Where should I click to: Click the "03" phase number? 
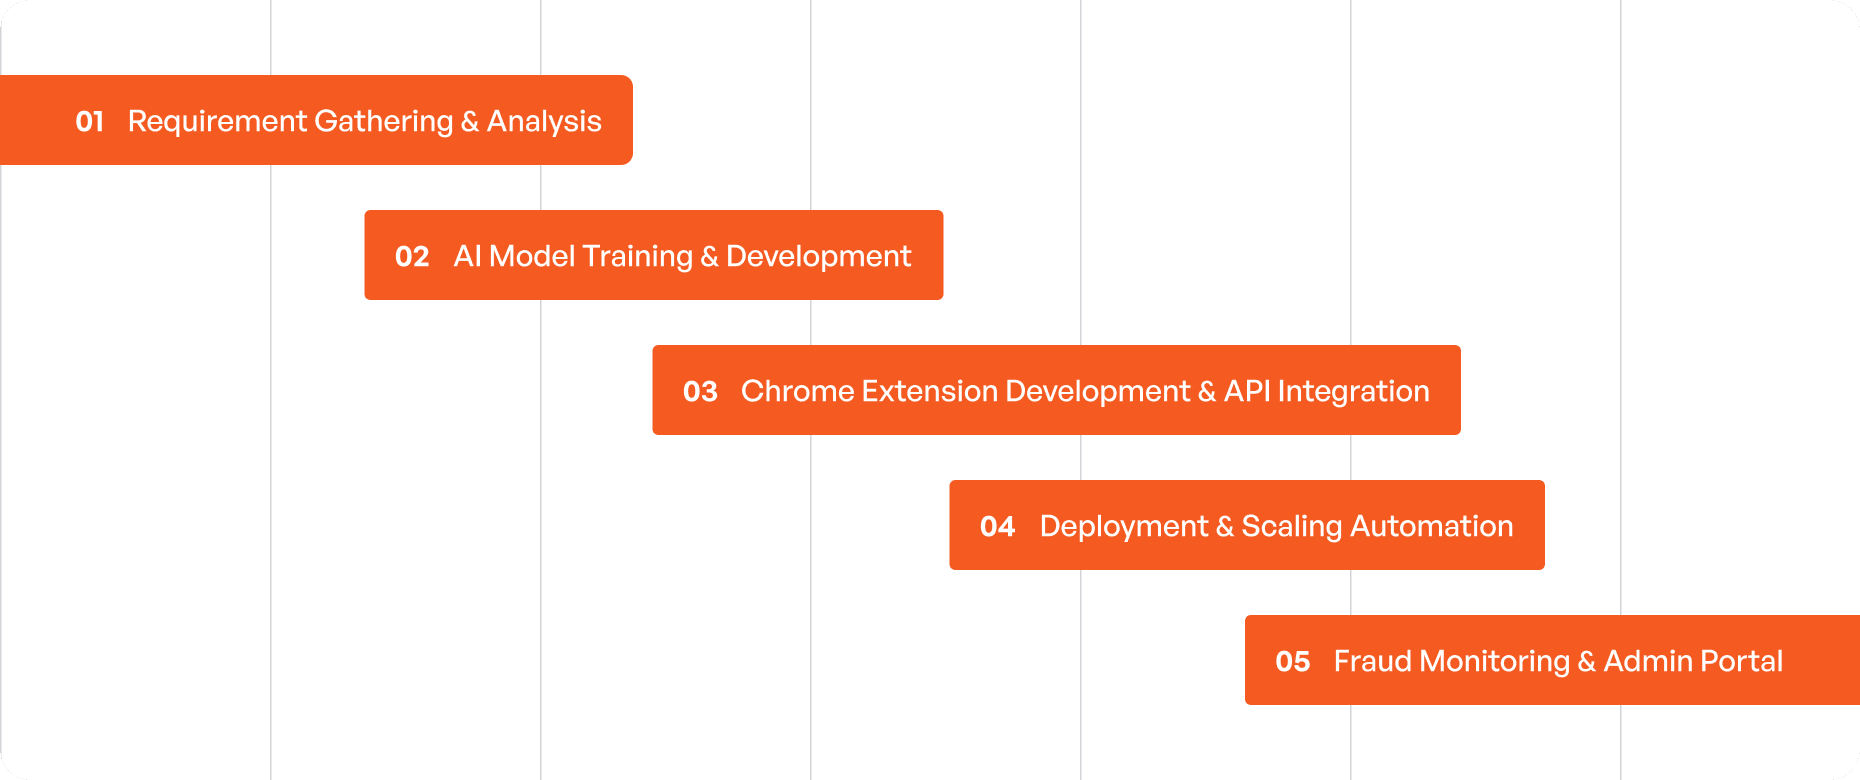point(700,391)
